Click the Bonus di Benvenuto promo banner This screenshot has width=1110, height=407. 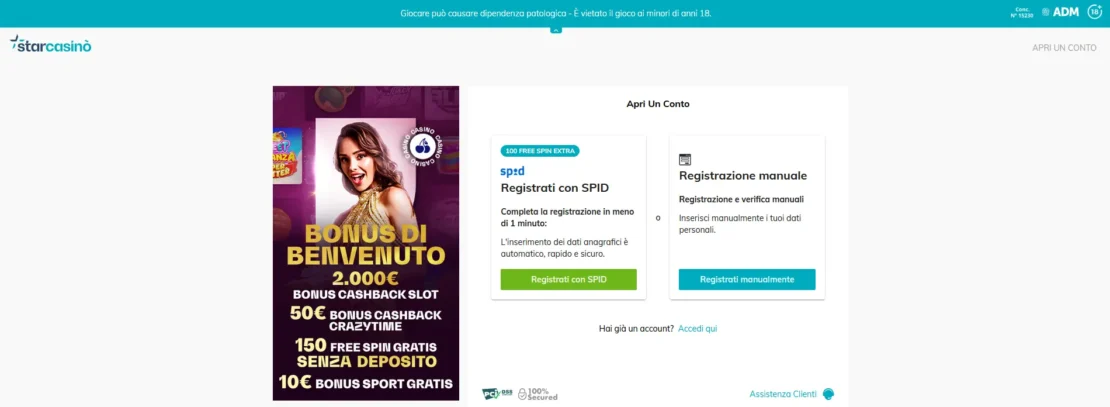[x=366, y=243]
